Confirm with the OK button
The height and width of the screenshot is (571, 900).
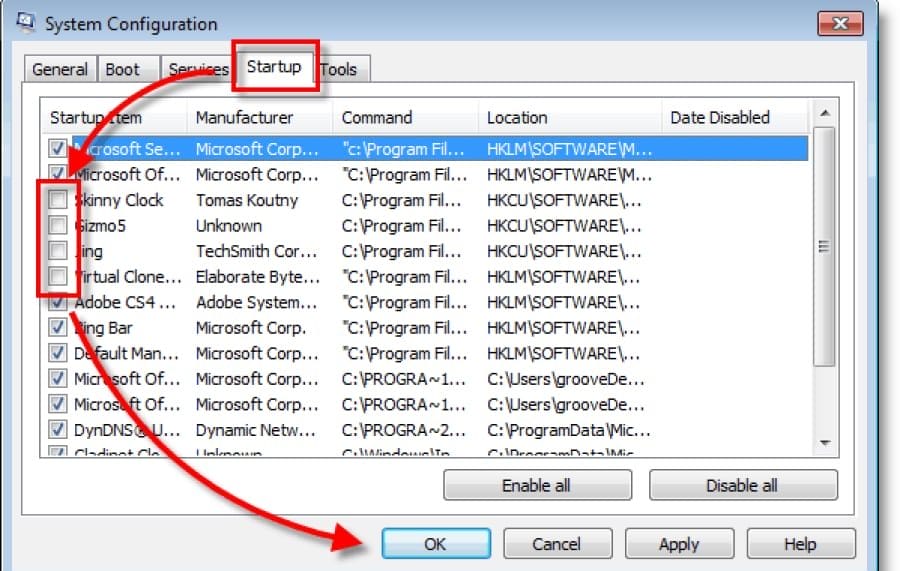[436, 543]
